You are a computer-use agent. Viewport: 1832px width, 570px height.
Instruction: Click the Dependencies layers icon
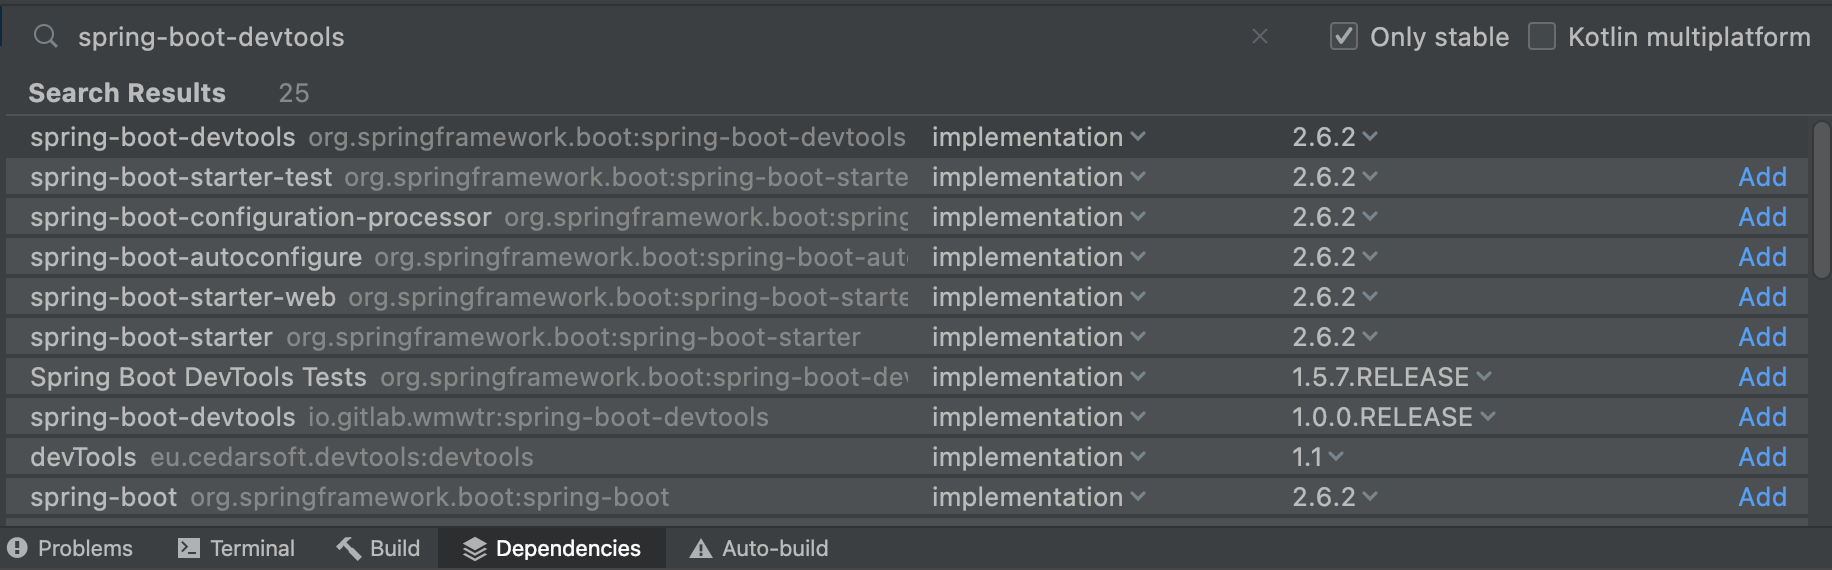click(474, 548)
